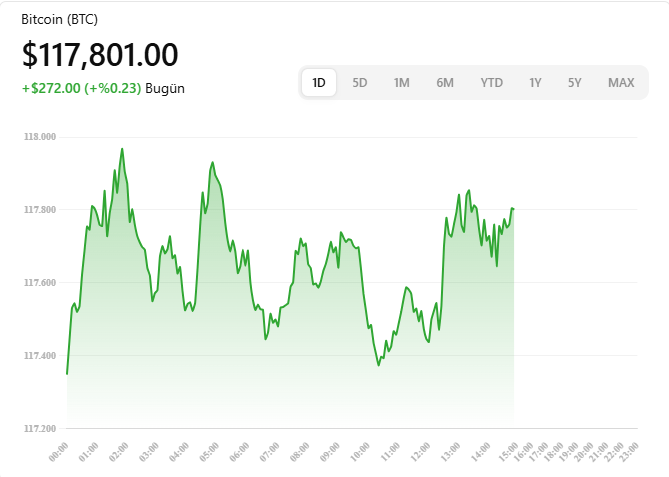Screen dimensions: 669x477
Task: Show the 6M price history
Action: click(445, 83)
